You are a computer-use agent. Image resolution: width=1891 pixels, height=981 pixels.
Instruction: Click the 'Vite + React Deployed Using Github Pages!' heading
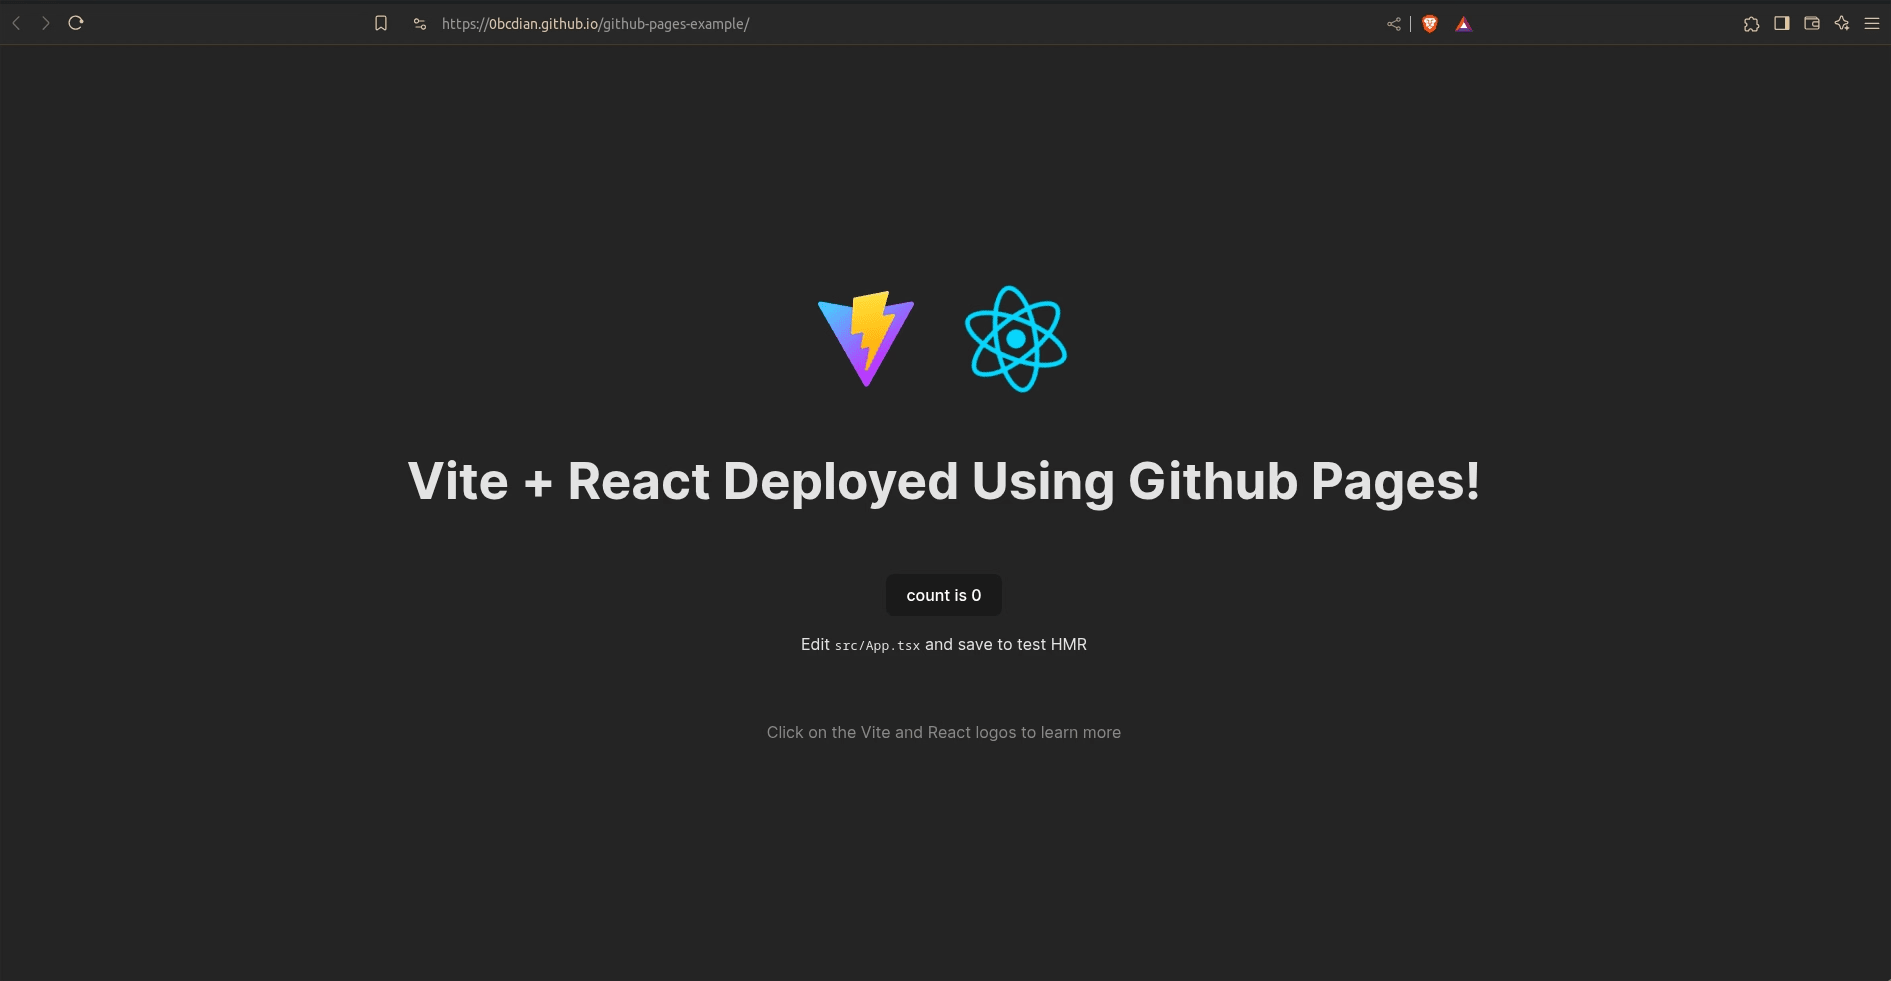[x=944, y=482]
